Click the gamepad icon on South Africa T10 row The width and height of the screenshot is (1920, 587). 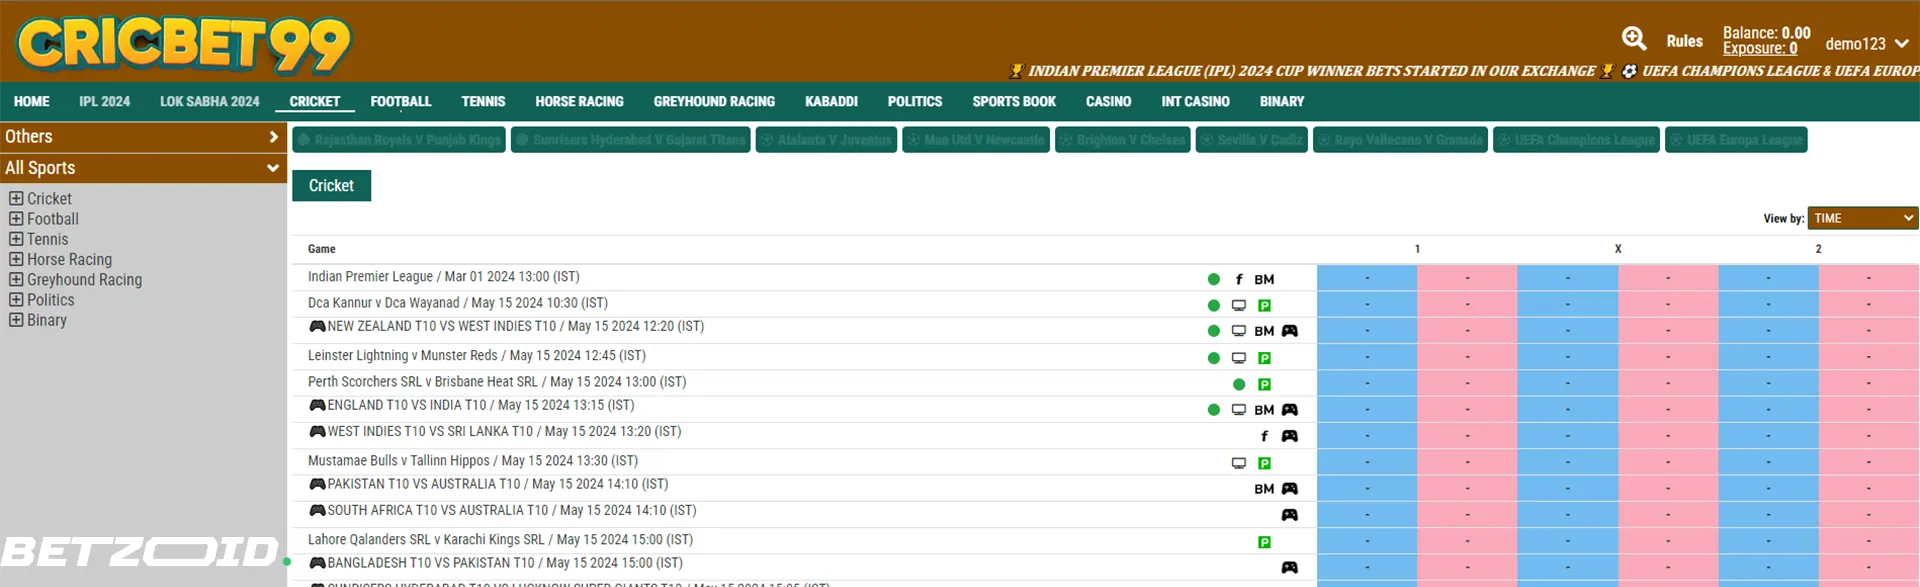click(1289, 515)
